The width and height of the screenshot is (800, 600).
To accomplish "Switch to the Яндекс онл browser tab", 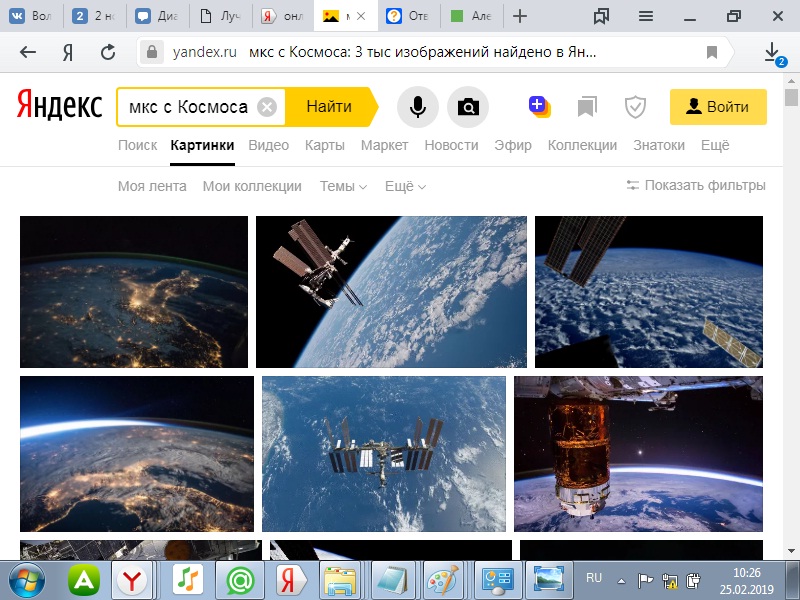I will coord(283,16).
